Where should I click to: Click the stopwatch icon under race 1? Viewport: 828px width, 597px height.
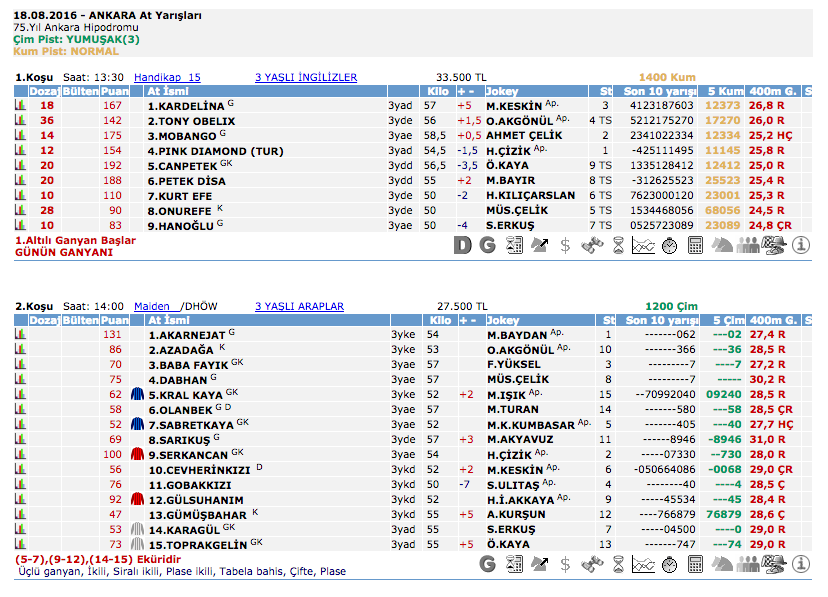pos(668,245)
